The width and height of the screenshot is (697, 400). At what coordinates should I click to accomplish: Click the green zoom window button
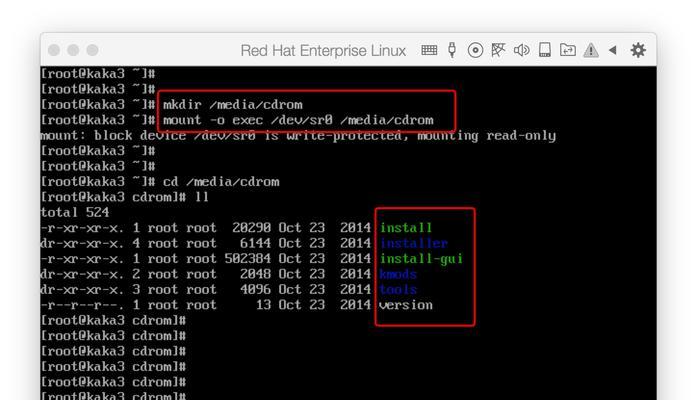(92, 50)
